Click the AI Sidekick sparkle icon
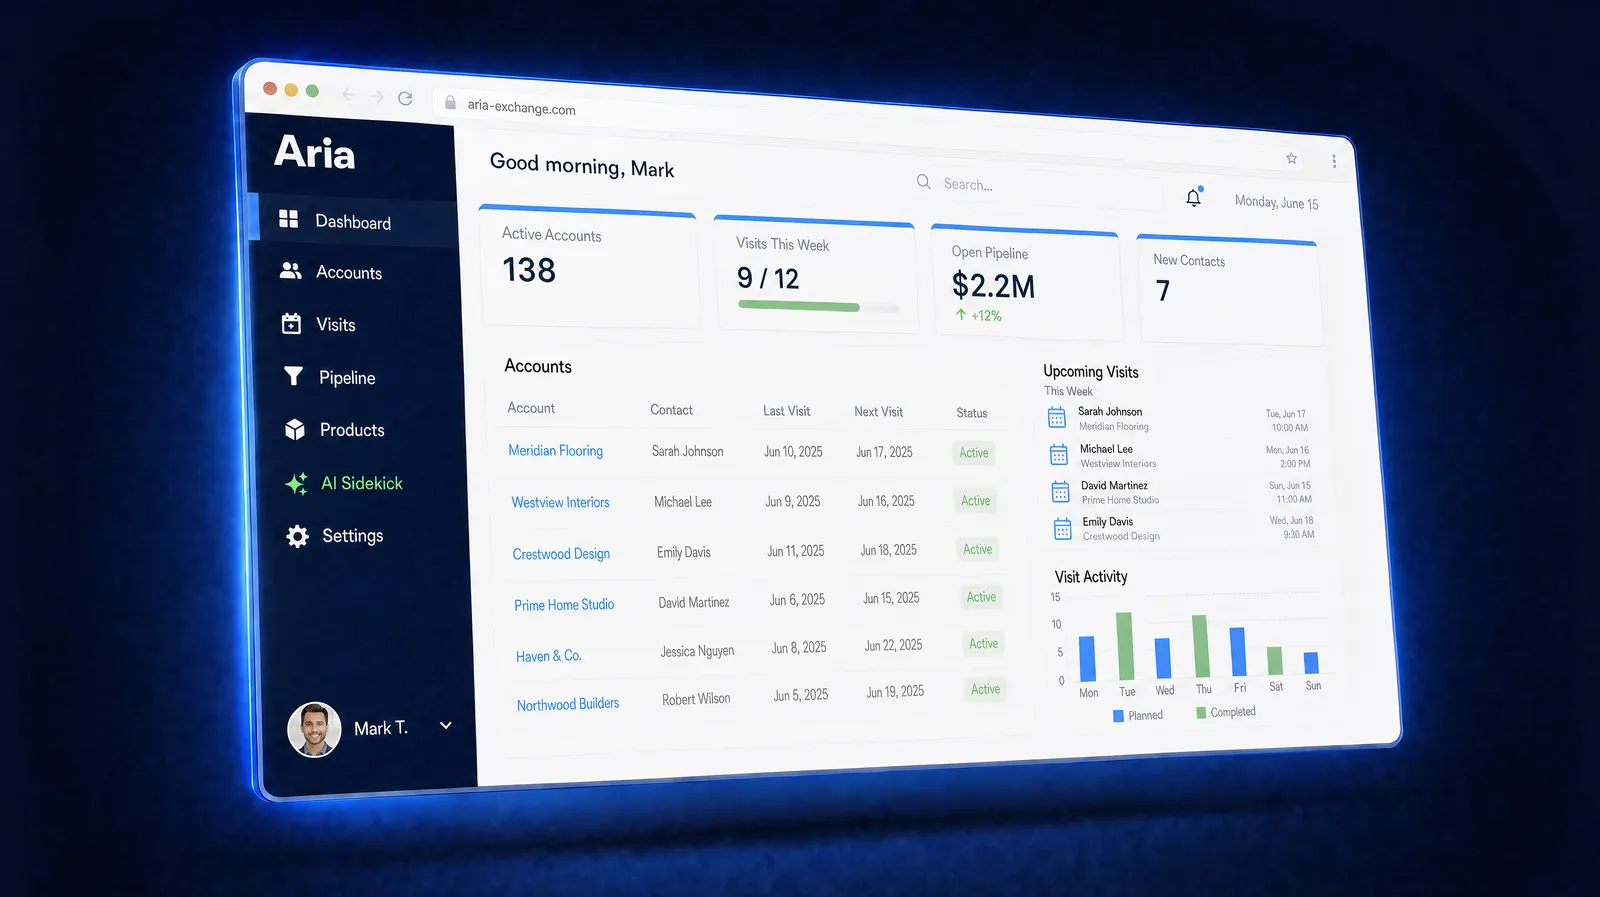 click(x=296, y=483)
